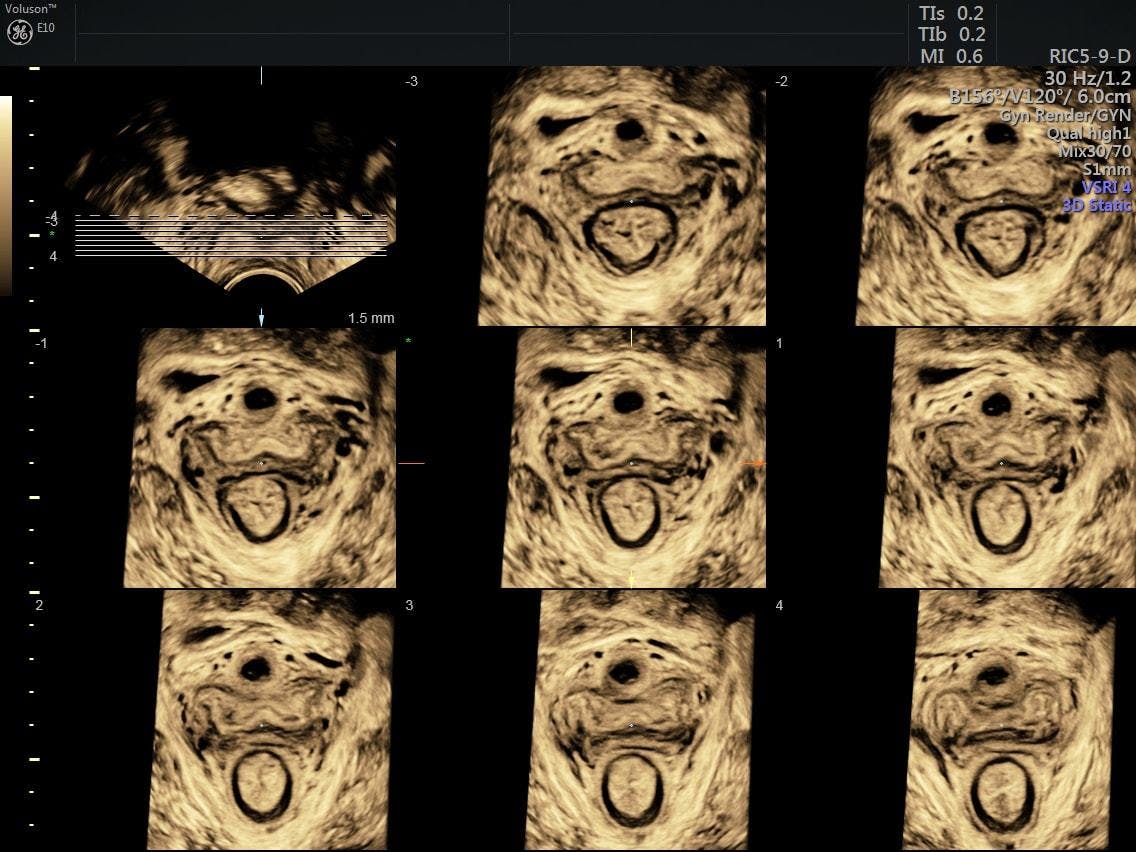Click the blue down arrow below reference image
The image size is (1136, 852).
(x=262, y=318)
